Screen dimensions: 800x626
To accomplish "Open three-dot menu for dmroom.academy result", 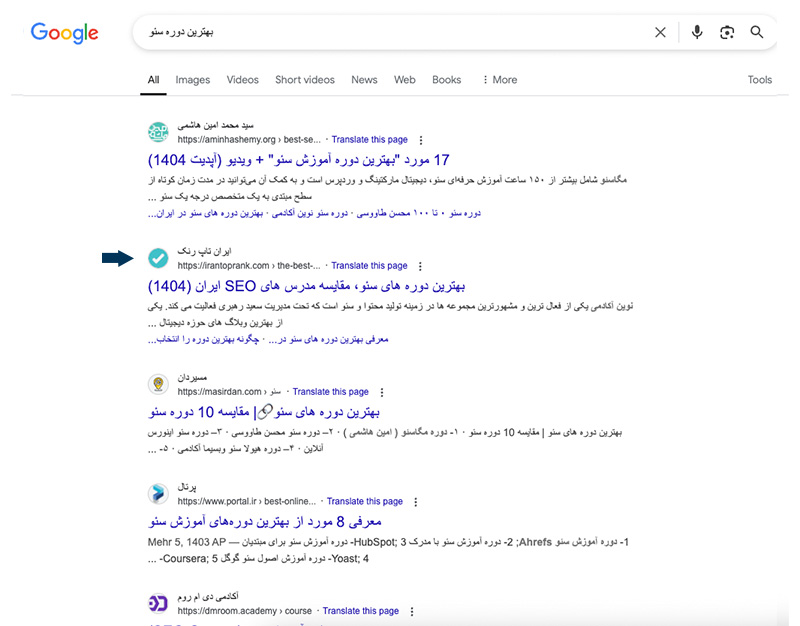I will [412, 611].
